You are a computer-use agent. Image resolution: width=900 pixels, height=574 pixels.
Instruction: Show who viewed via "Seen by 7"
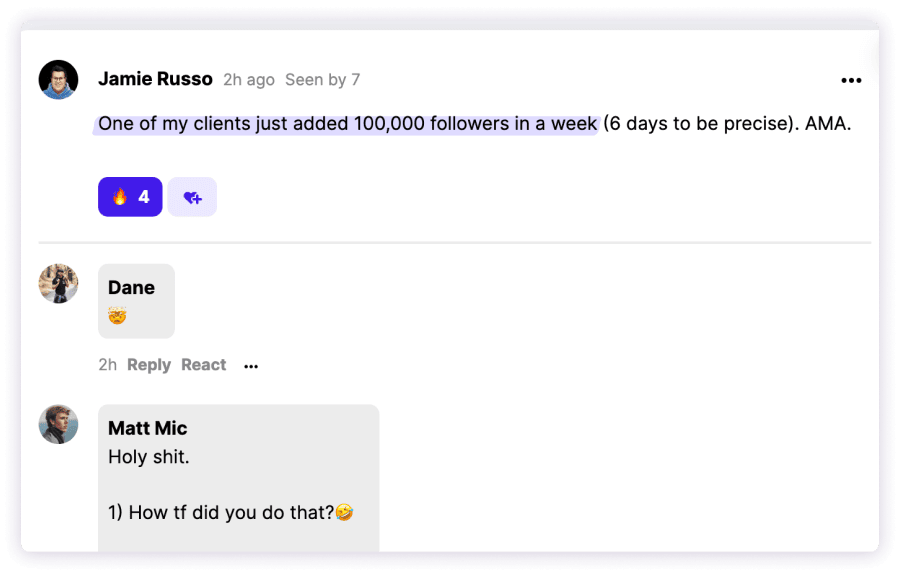[323, 80]
